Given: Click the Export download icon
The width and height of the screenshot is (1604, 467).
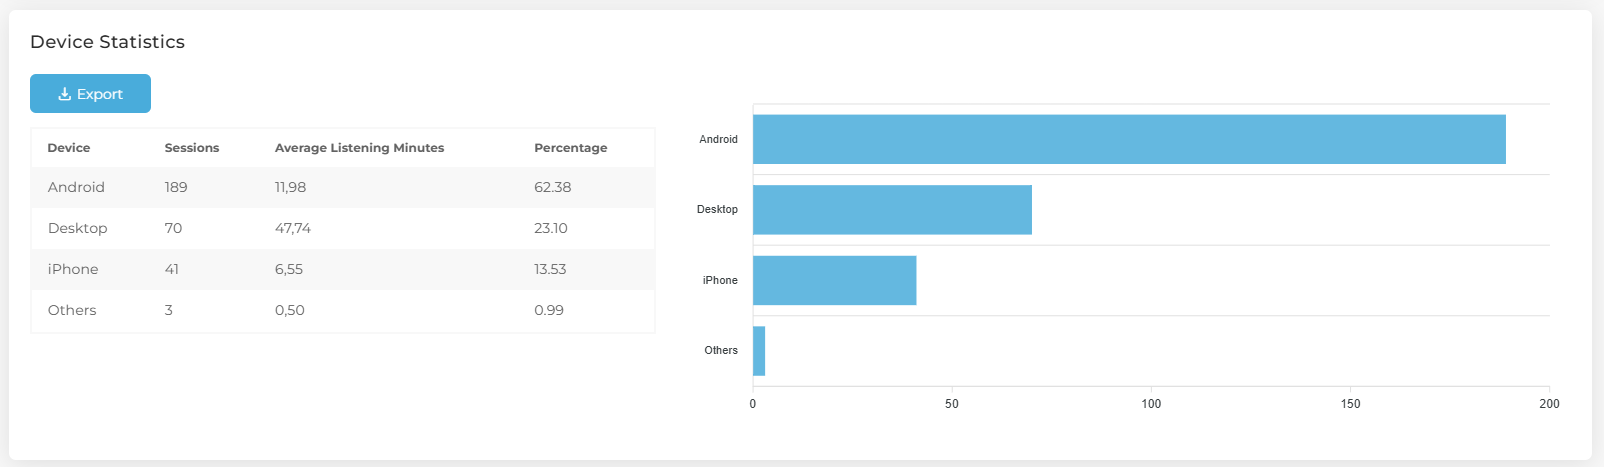Looking at the screenshot, I should click(64, 94).
